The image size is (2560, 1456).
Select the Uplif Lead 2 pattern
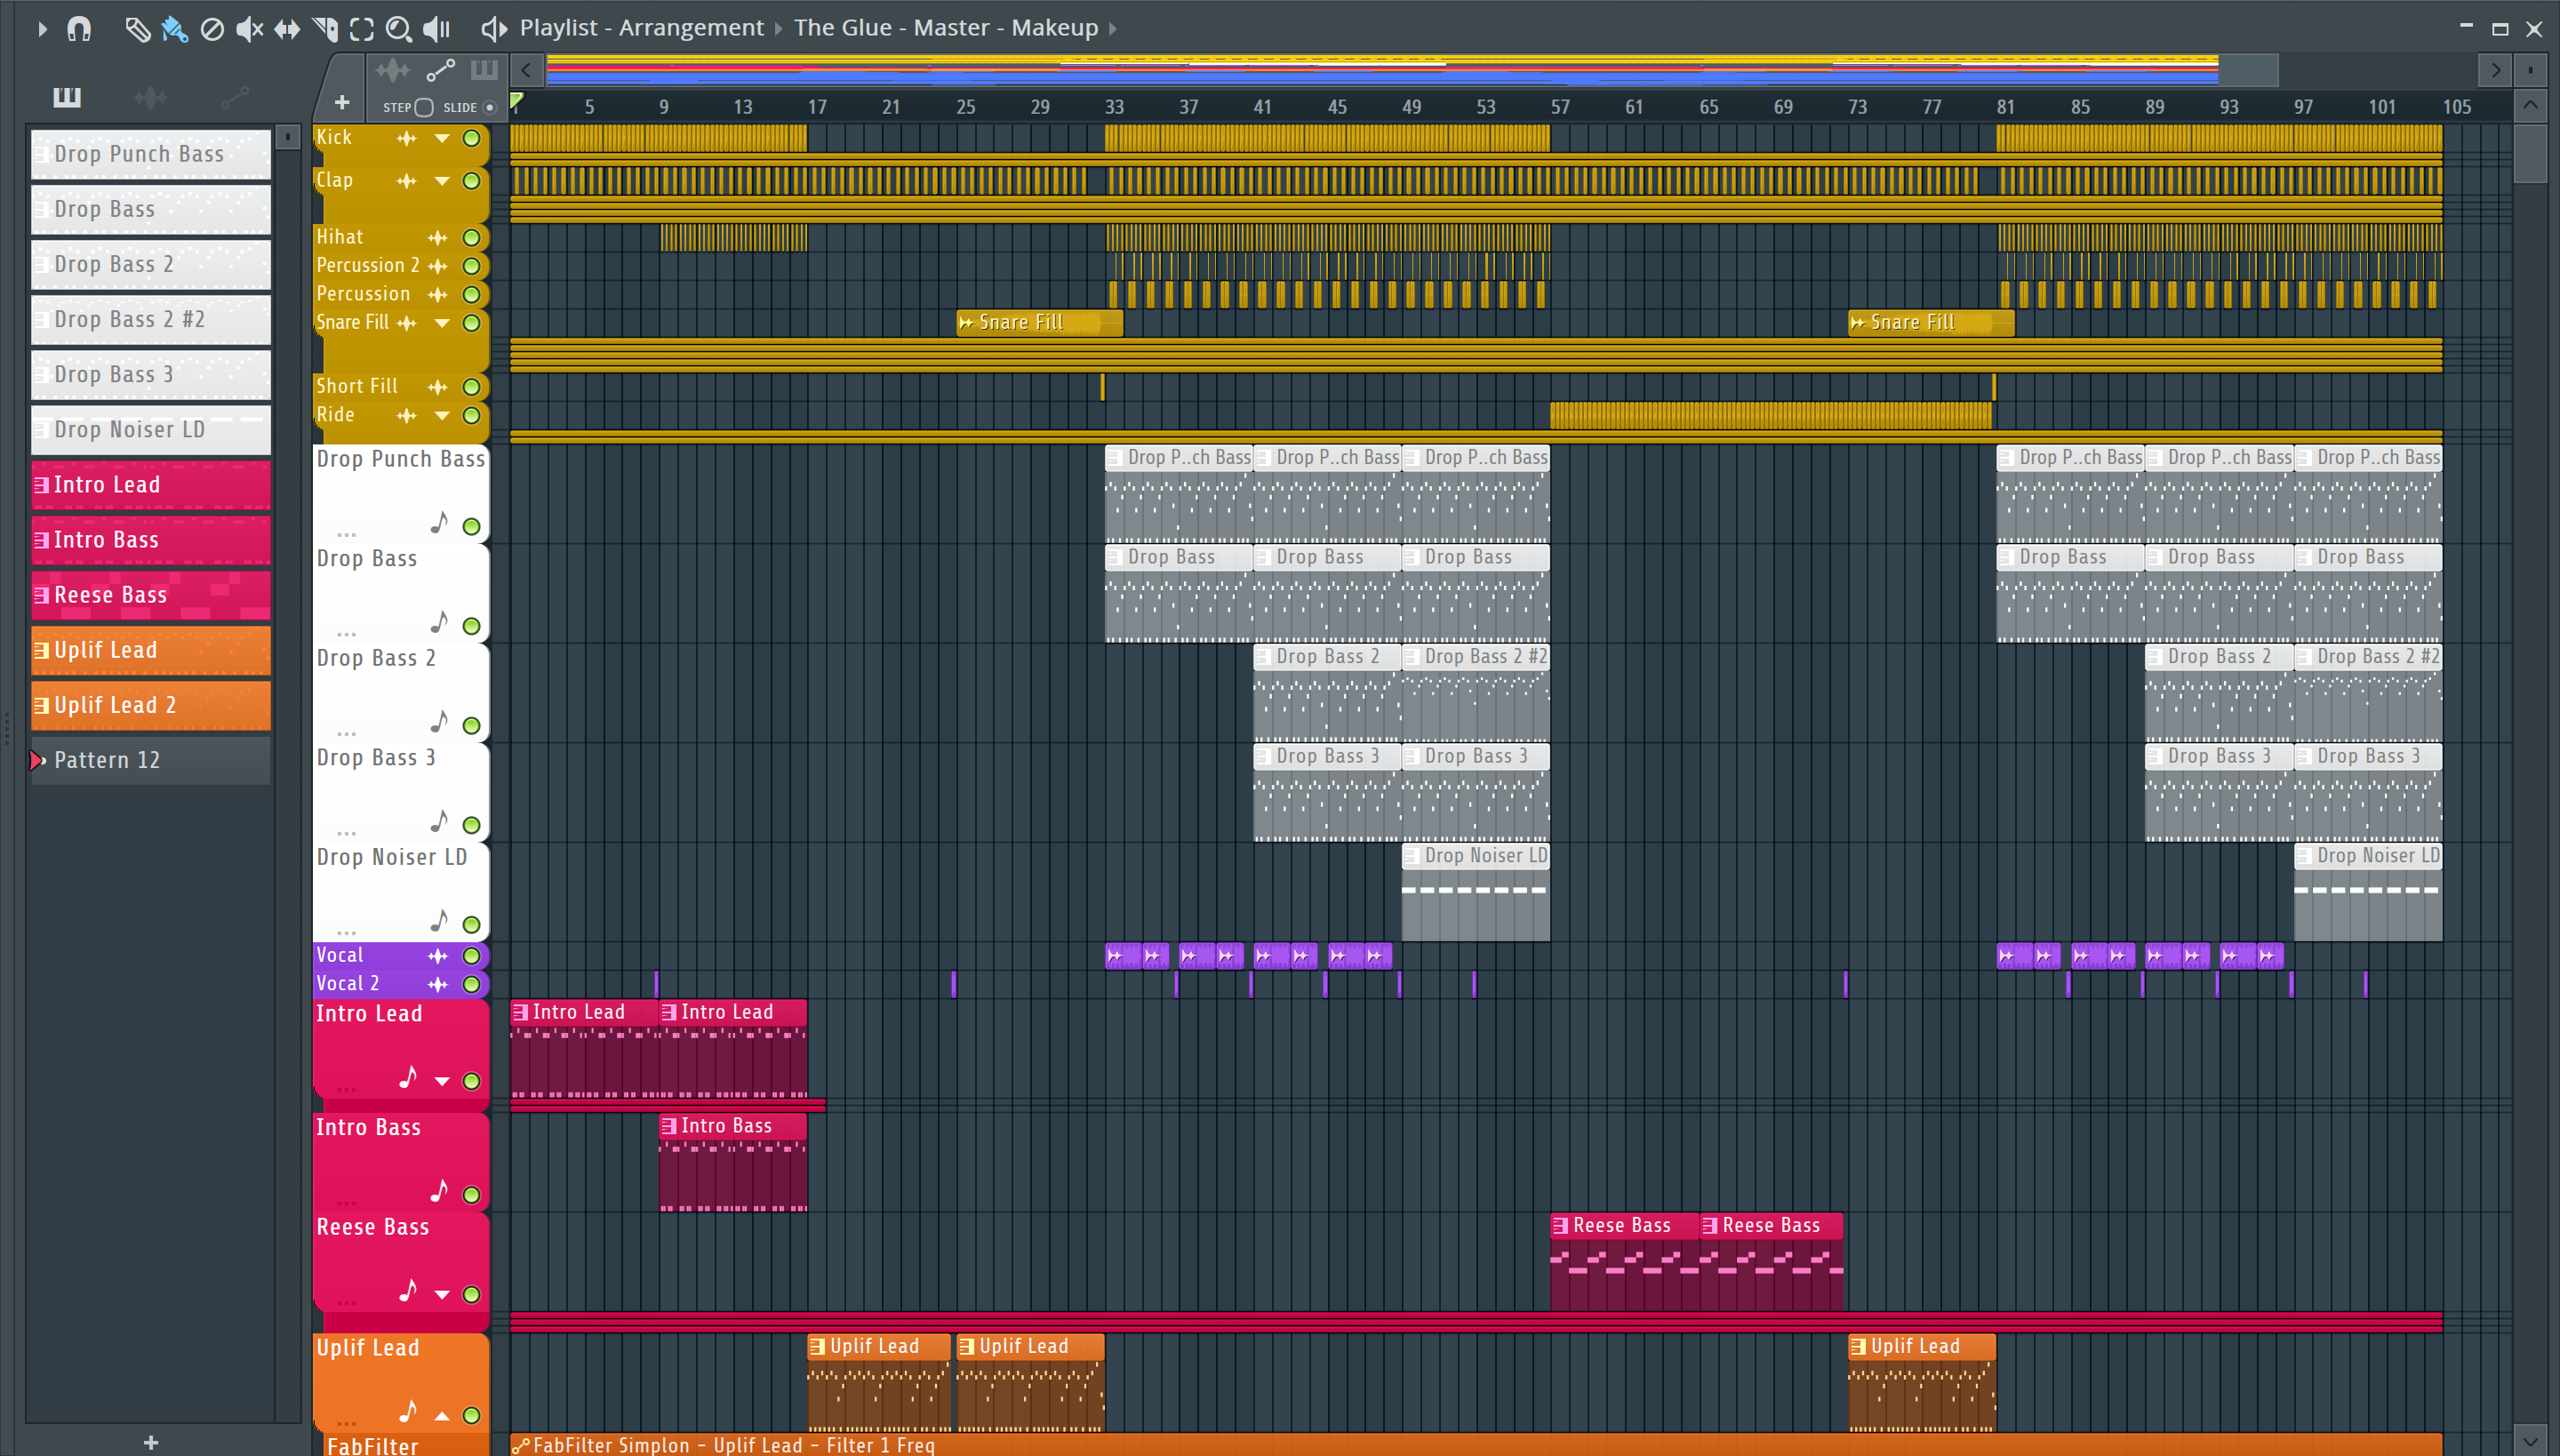coord(150,705)
